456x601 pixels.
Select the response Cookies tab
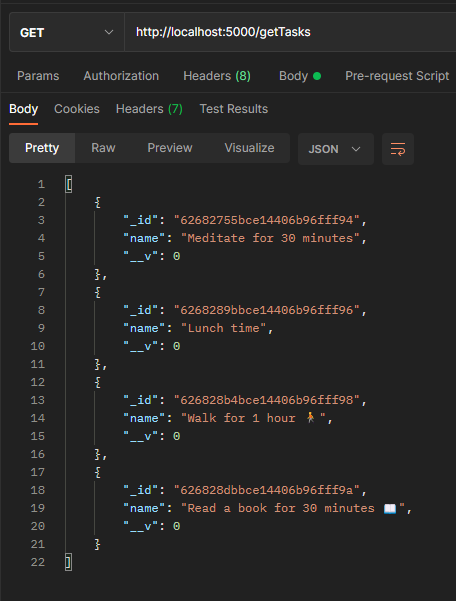77,109
